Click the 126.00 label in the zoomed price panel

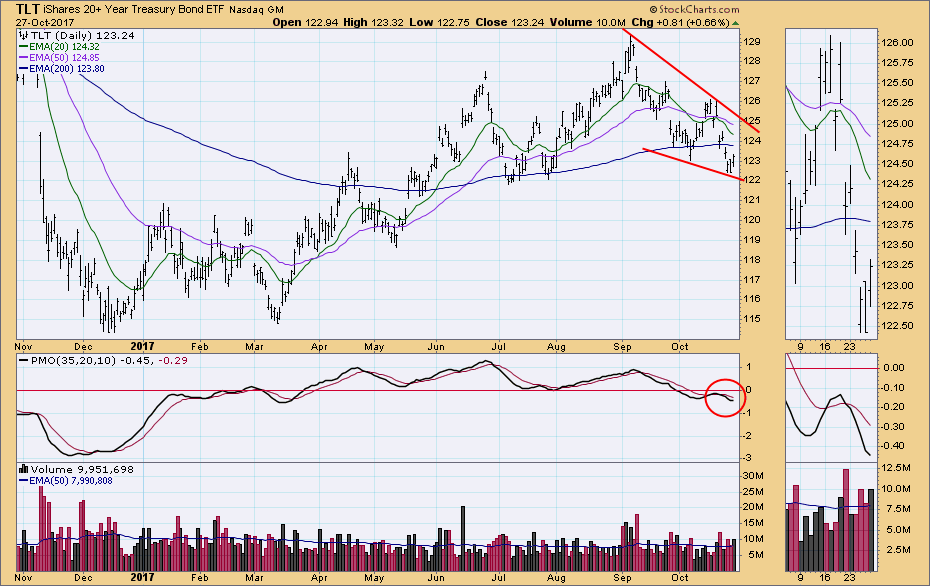click(897, 43)
